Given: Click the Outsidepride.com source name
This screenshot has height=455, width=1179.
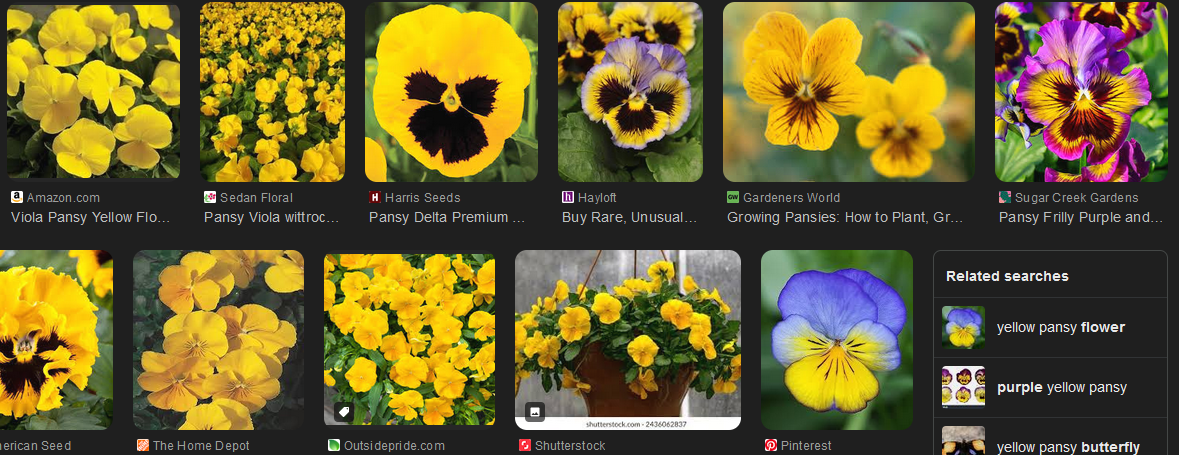Looking at the screenshot, I should click(x=395, y=446).
